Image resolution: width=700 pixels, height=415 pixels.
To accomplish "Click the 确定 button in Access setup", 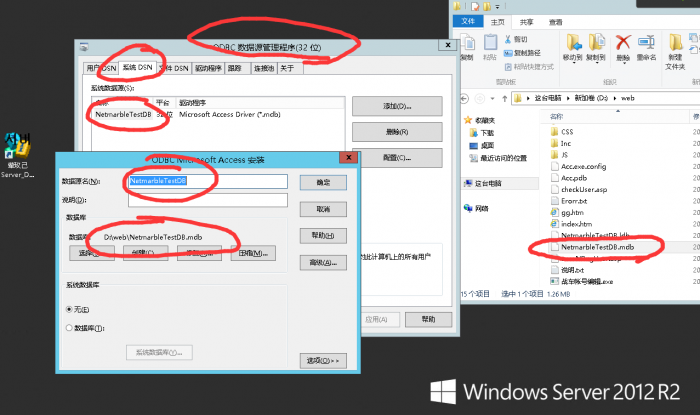I will pyautogui.click(x=323, y=182).
